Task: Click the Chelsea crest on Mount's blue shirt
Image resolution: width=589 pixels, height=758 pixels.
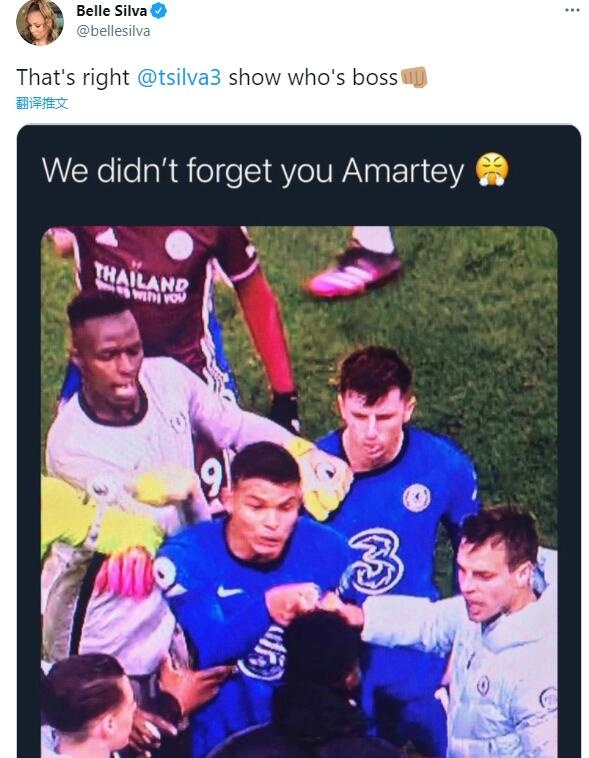Action: coord(417,498)
